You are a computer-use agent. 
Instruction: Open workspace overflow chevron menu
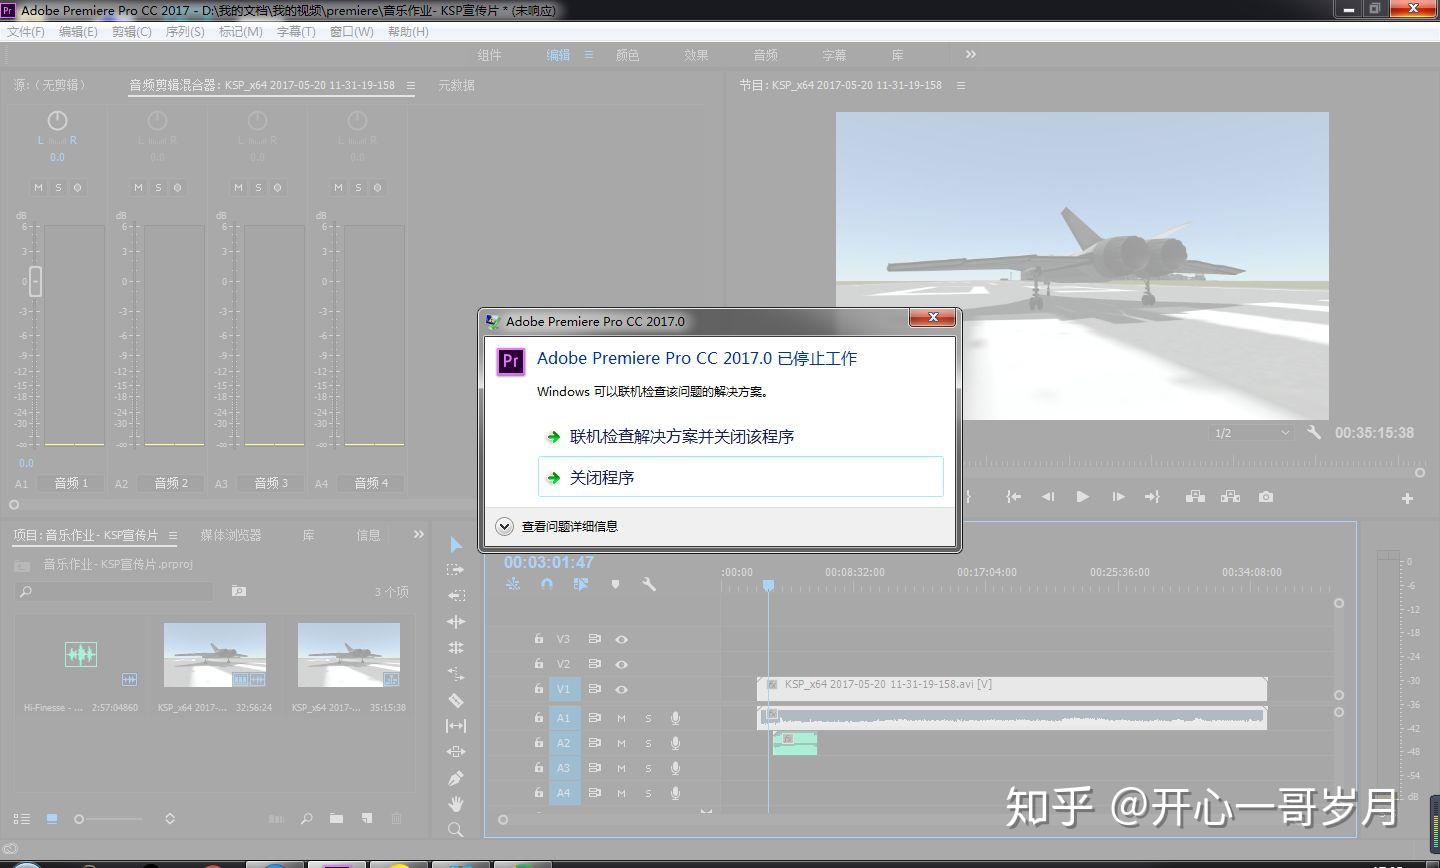tap(970, 55)
